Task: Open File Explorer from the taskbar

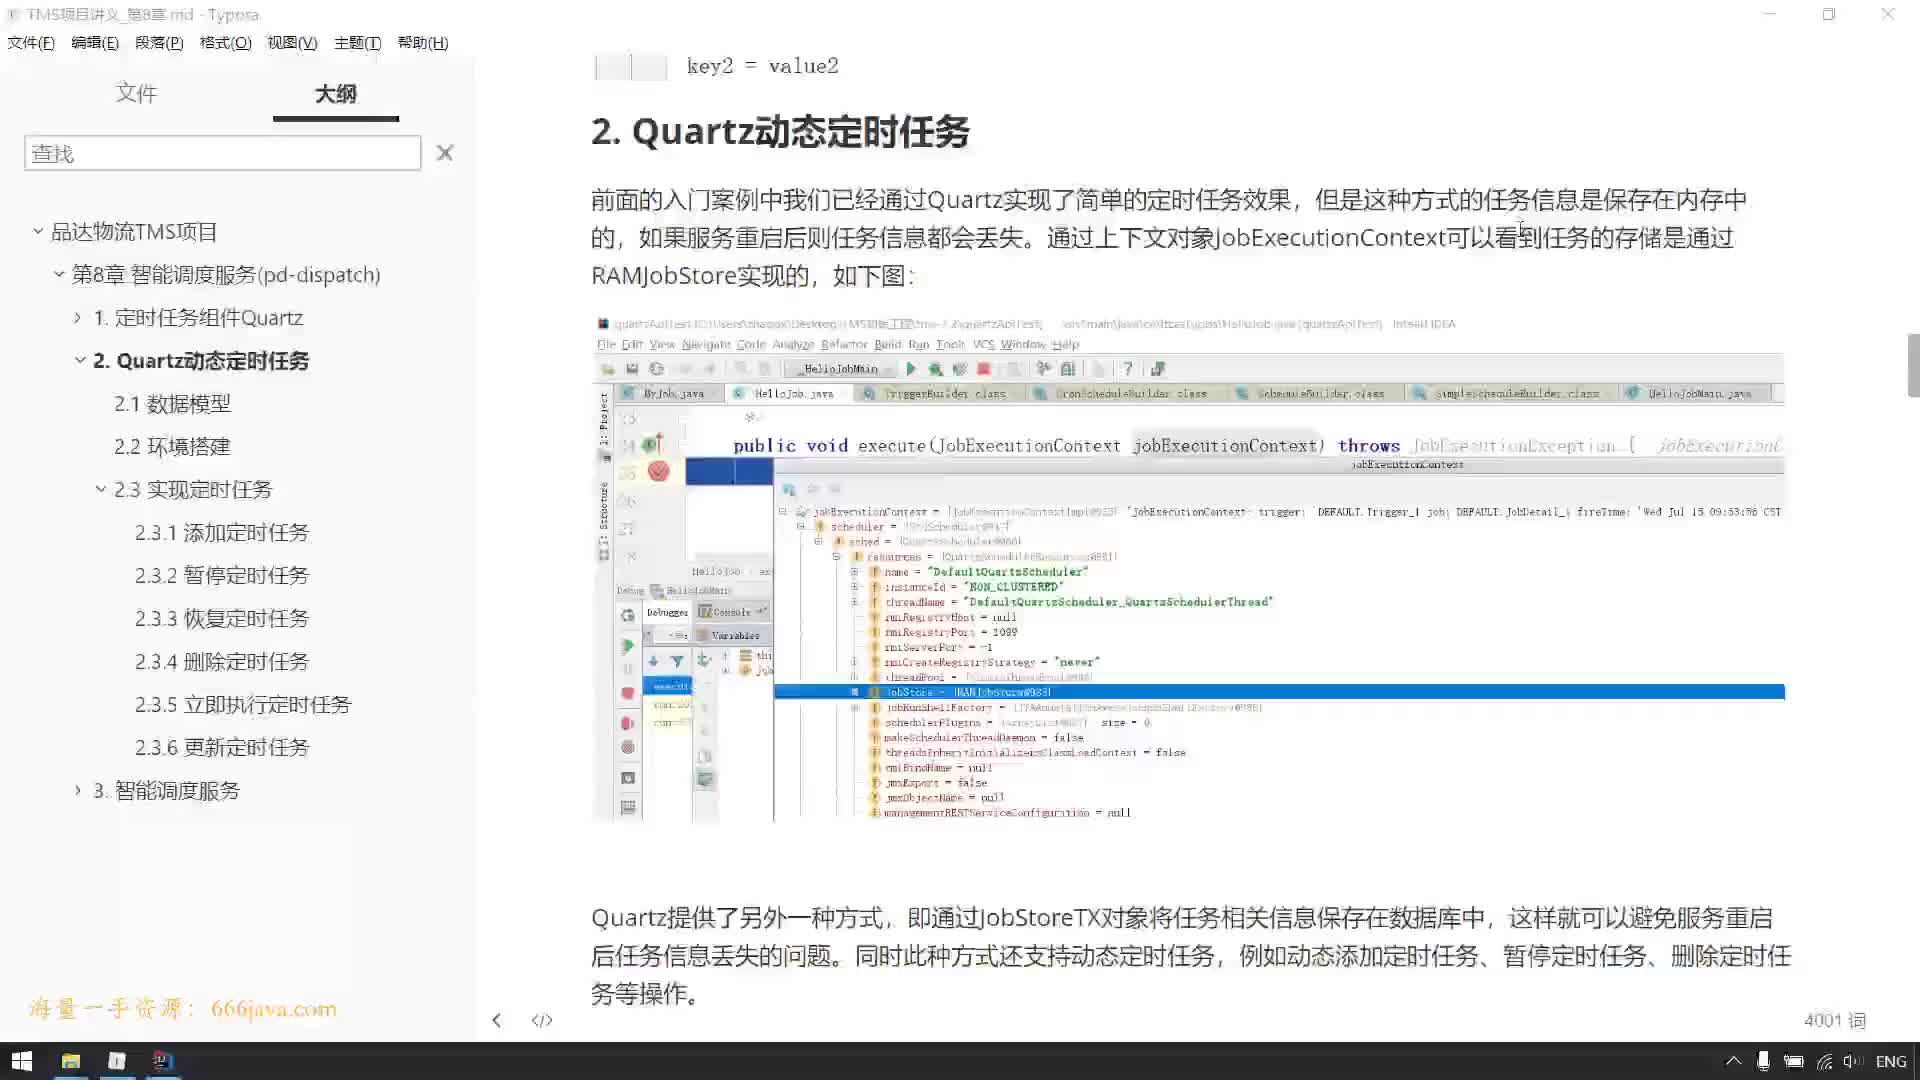Action: pyautogui.click(x=70, y=1061)
